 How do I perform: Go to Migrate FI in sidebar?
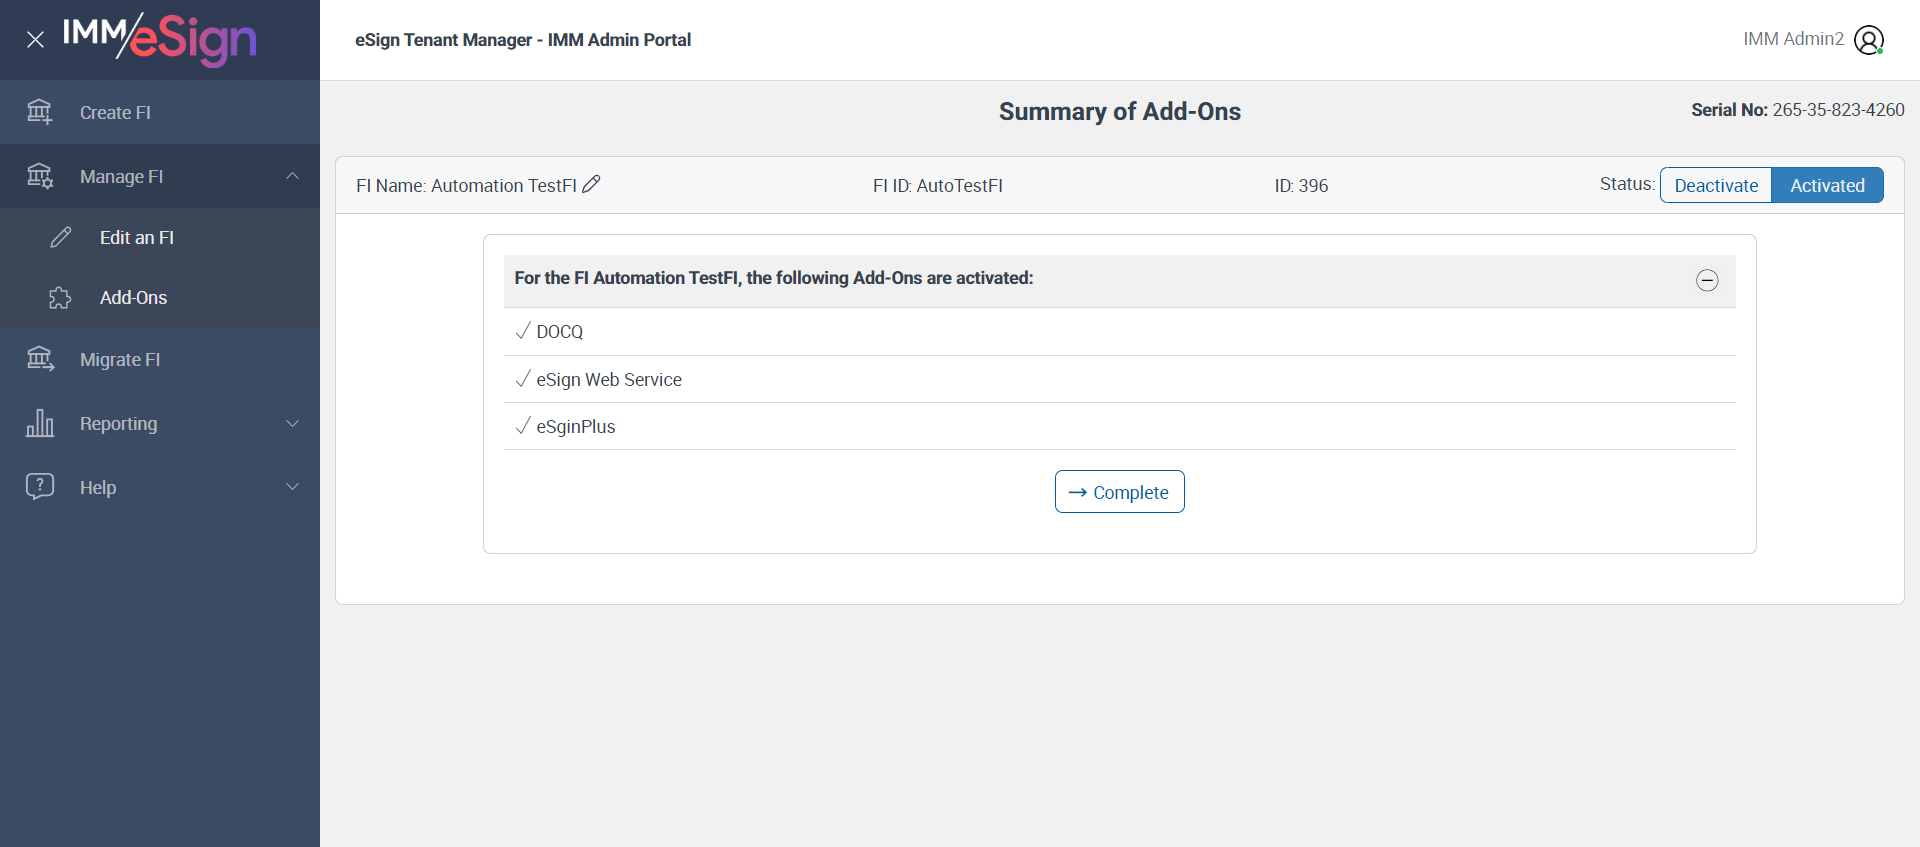coord(120,360)
